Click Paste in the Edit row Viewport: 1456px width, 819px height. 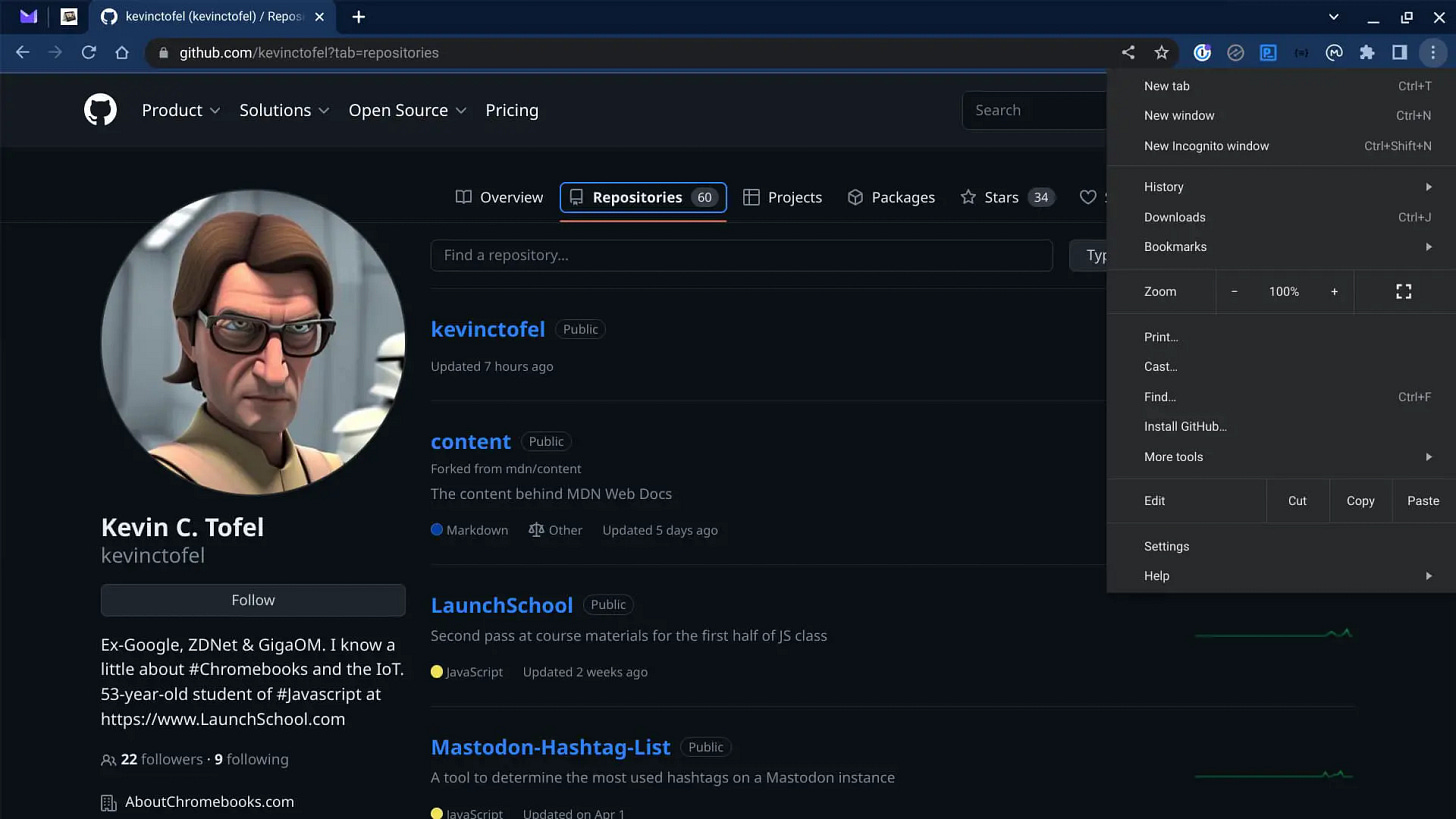1423,501
